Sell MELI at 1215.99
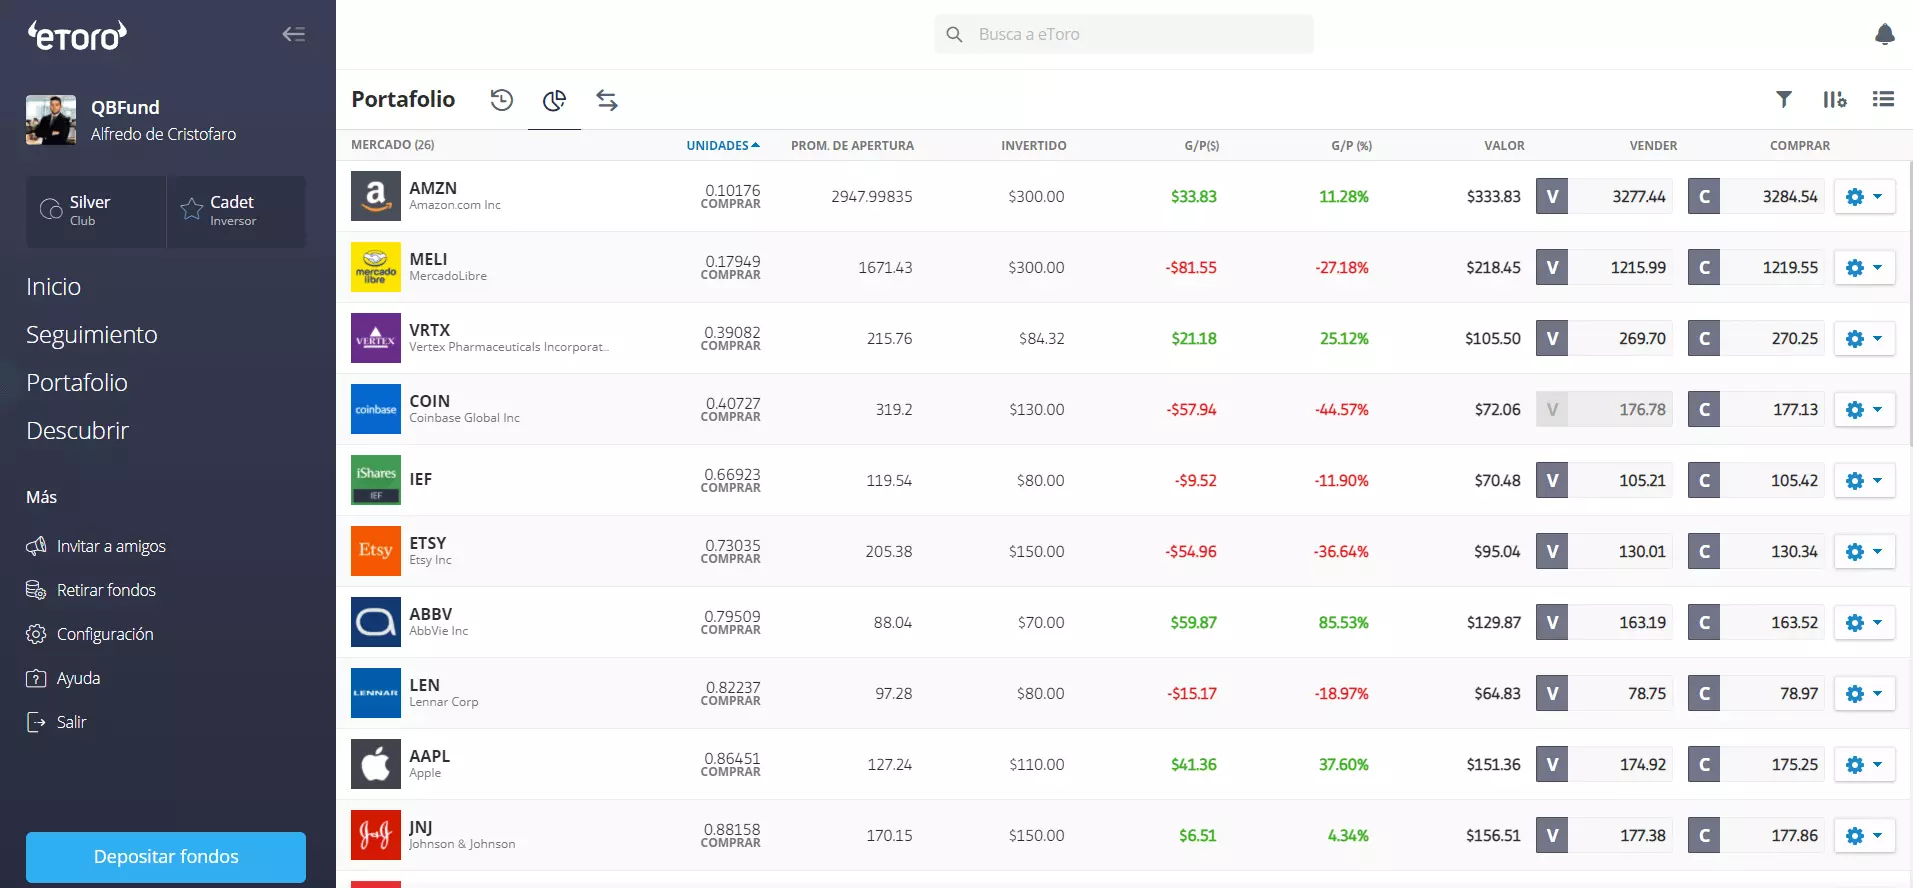Image resolution: width=1913 pixels, height=888 pixels. click(1605, 267)
